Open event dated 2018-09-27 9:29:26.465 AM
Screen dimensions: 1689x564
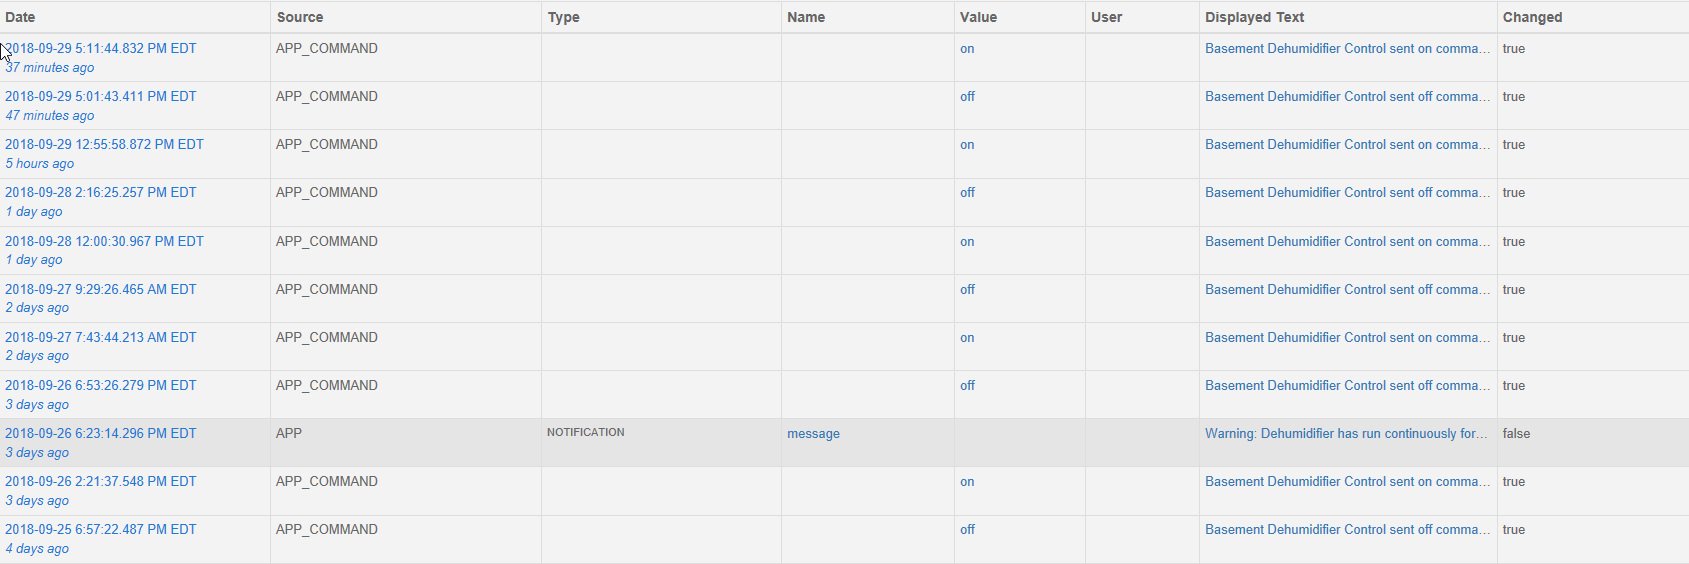[x=101, y=289]
